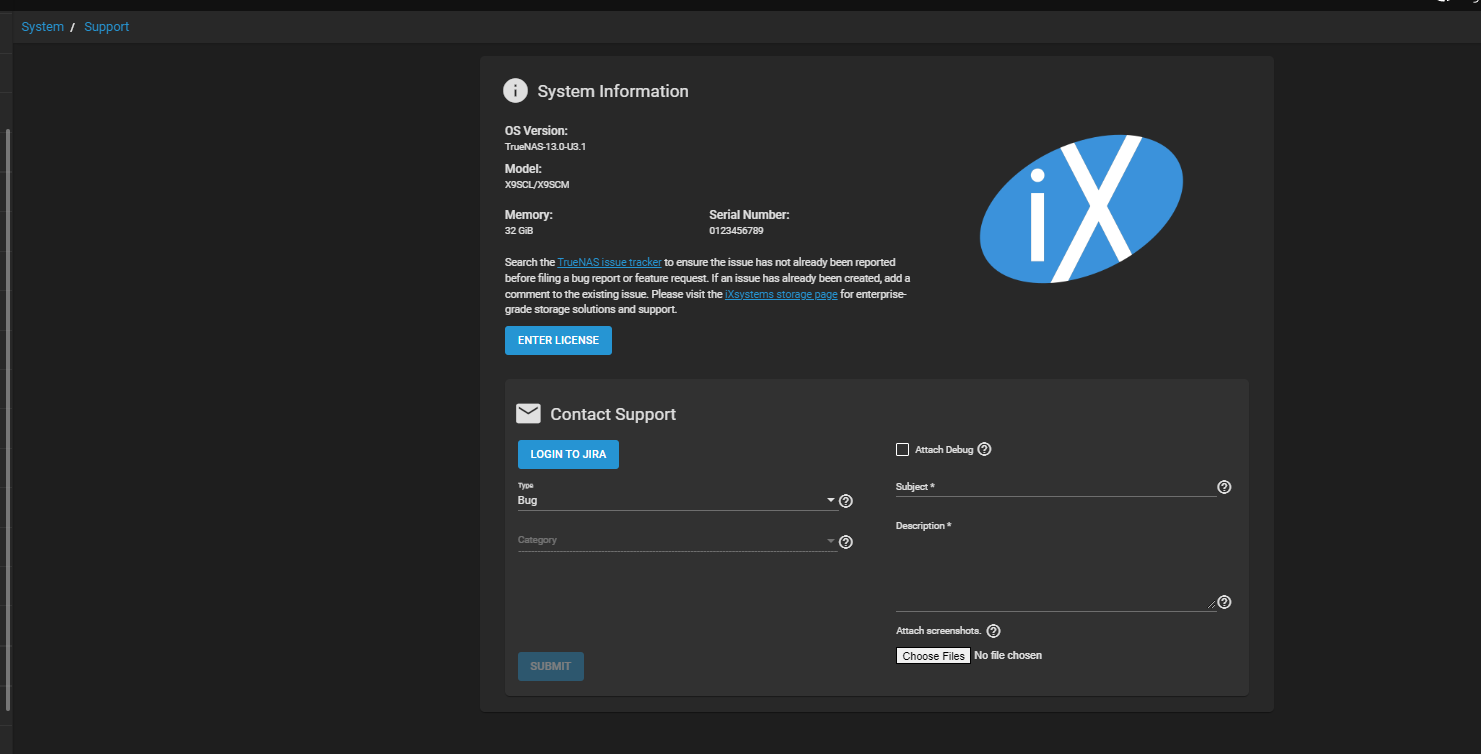Enable the Attach Debug checkbox
Viewport: 1481px width, 754px height.
pyautogui.click(x=903, y=450)
